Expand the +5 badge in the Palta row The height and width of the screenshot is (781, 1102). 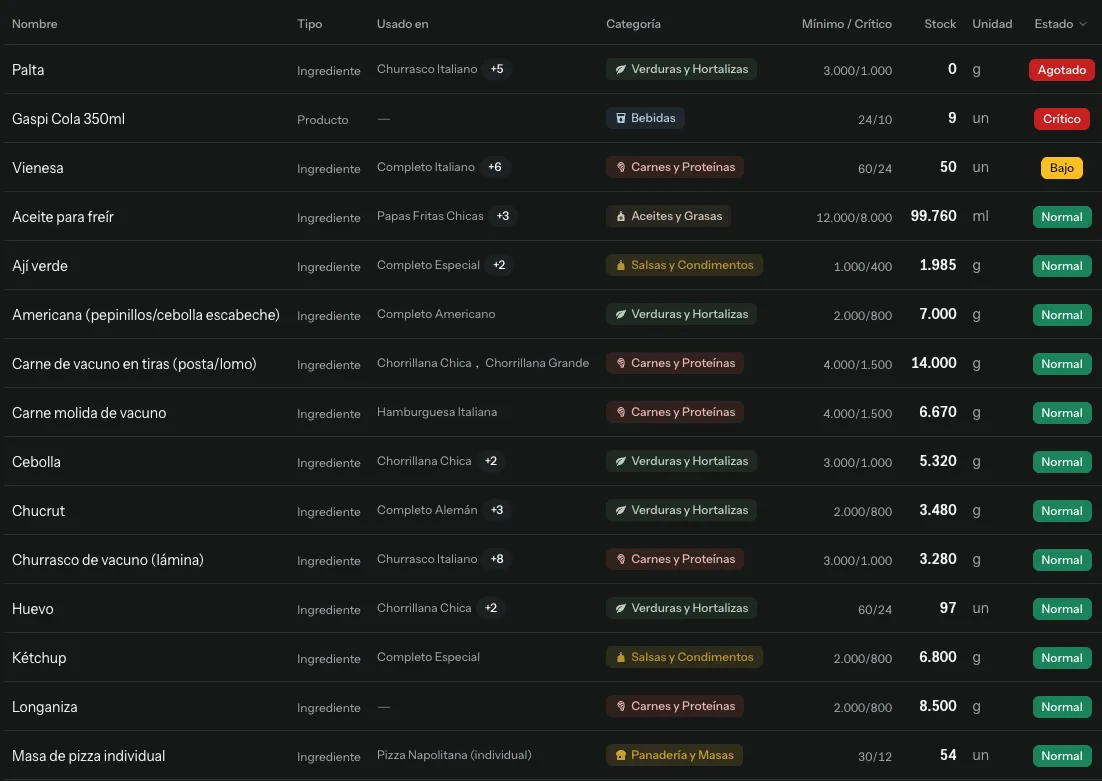tap(497, 69)
